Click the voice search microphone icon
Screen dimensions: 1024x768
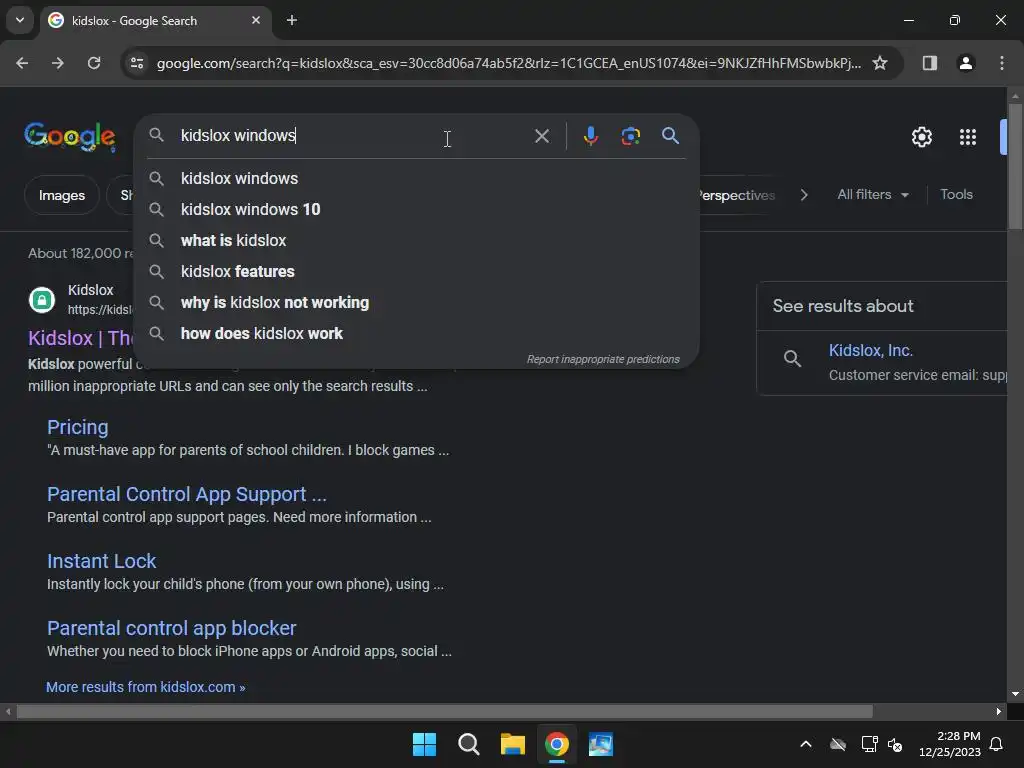pyautogui.click(x=590, y=136)
